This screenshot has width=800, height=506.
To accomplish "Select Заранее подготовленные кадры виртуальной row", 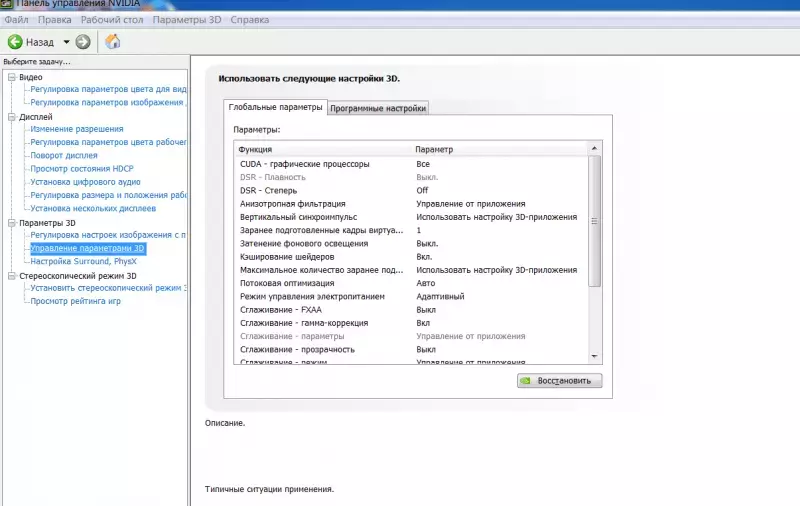I will coord(411,231).
